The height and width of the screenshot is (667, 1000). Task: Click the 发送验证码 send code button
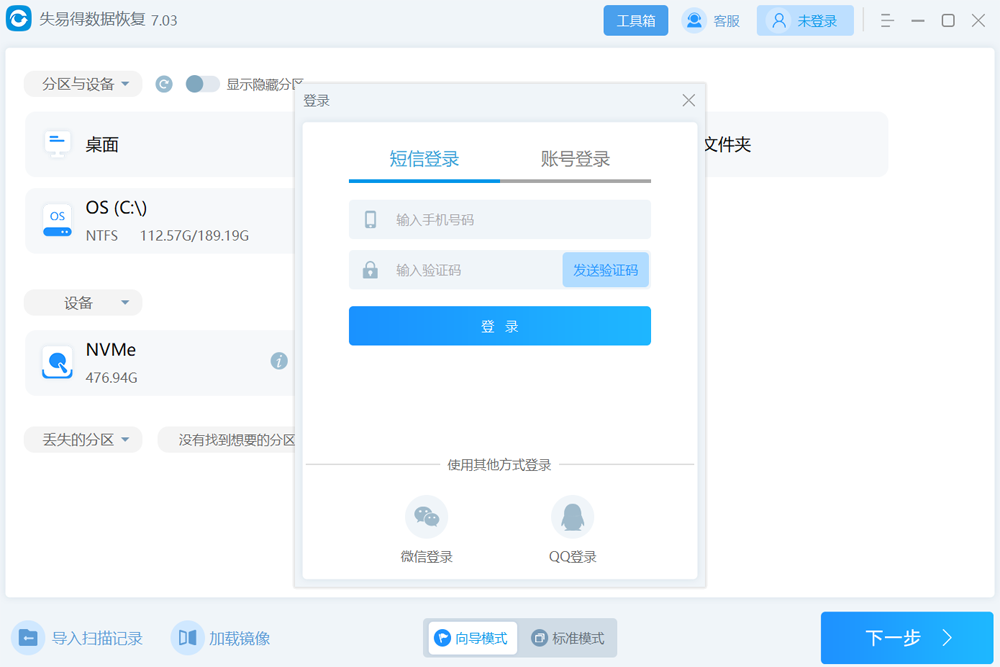click(x=606, y=269)
